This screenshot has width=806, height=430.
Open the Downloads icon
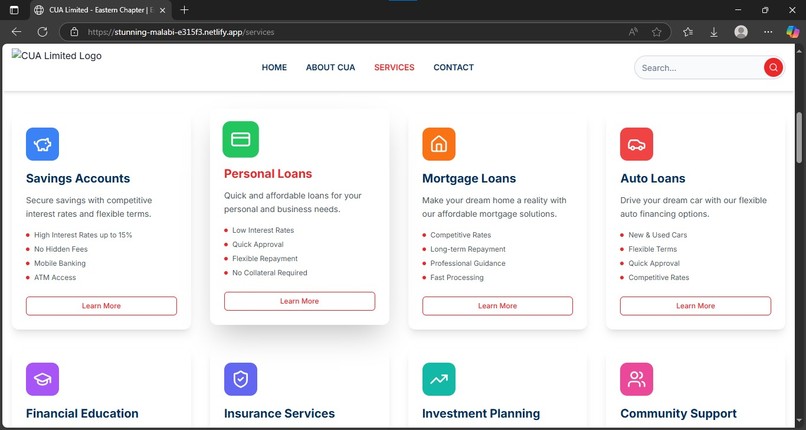pos(713,32)
